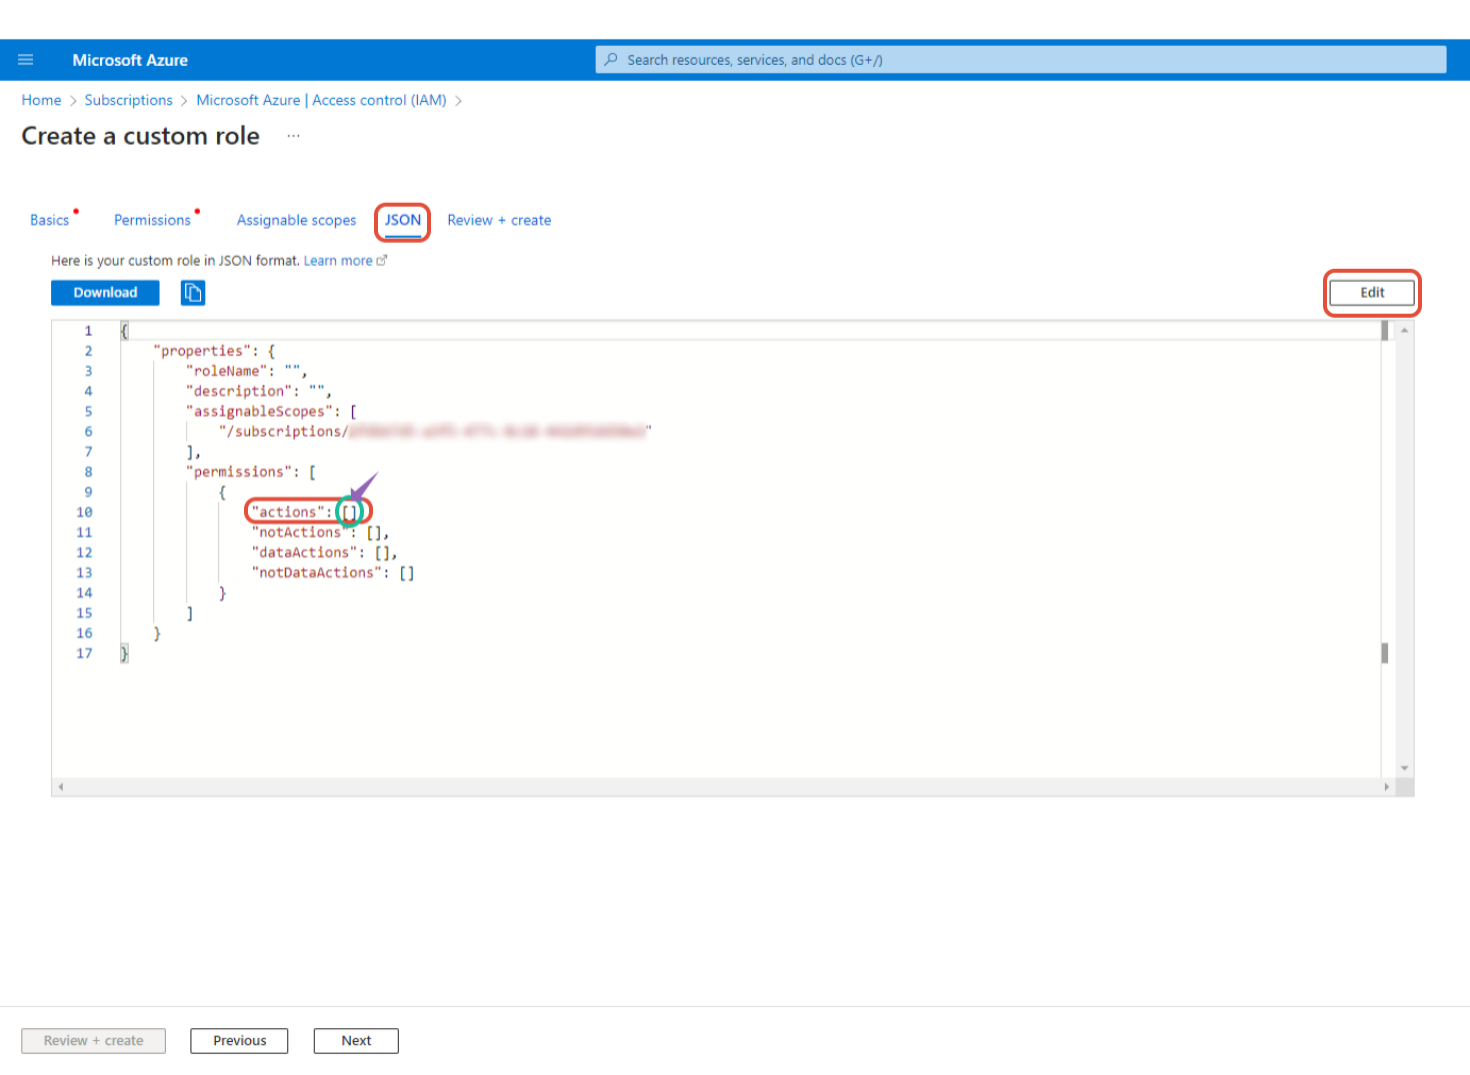Click the external link icon after Learn more
The image size is (1470, 1075).
[x=382, y=261]
